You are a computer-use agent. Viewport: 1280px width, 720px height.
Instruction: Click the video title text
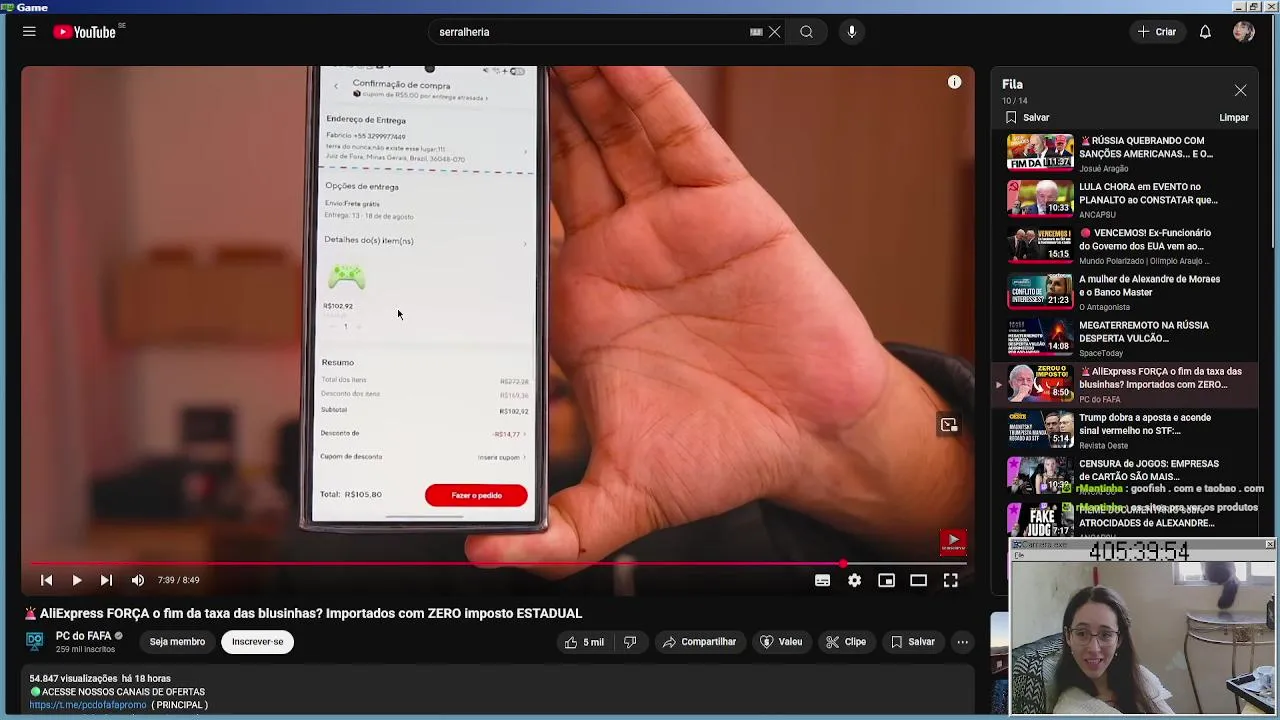click(303, 613)
